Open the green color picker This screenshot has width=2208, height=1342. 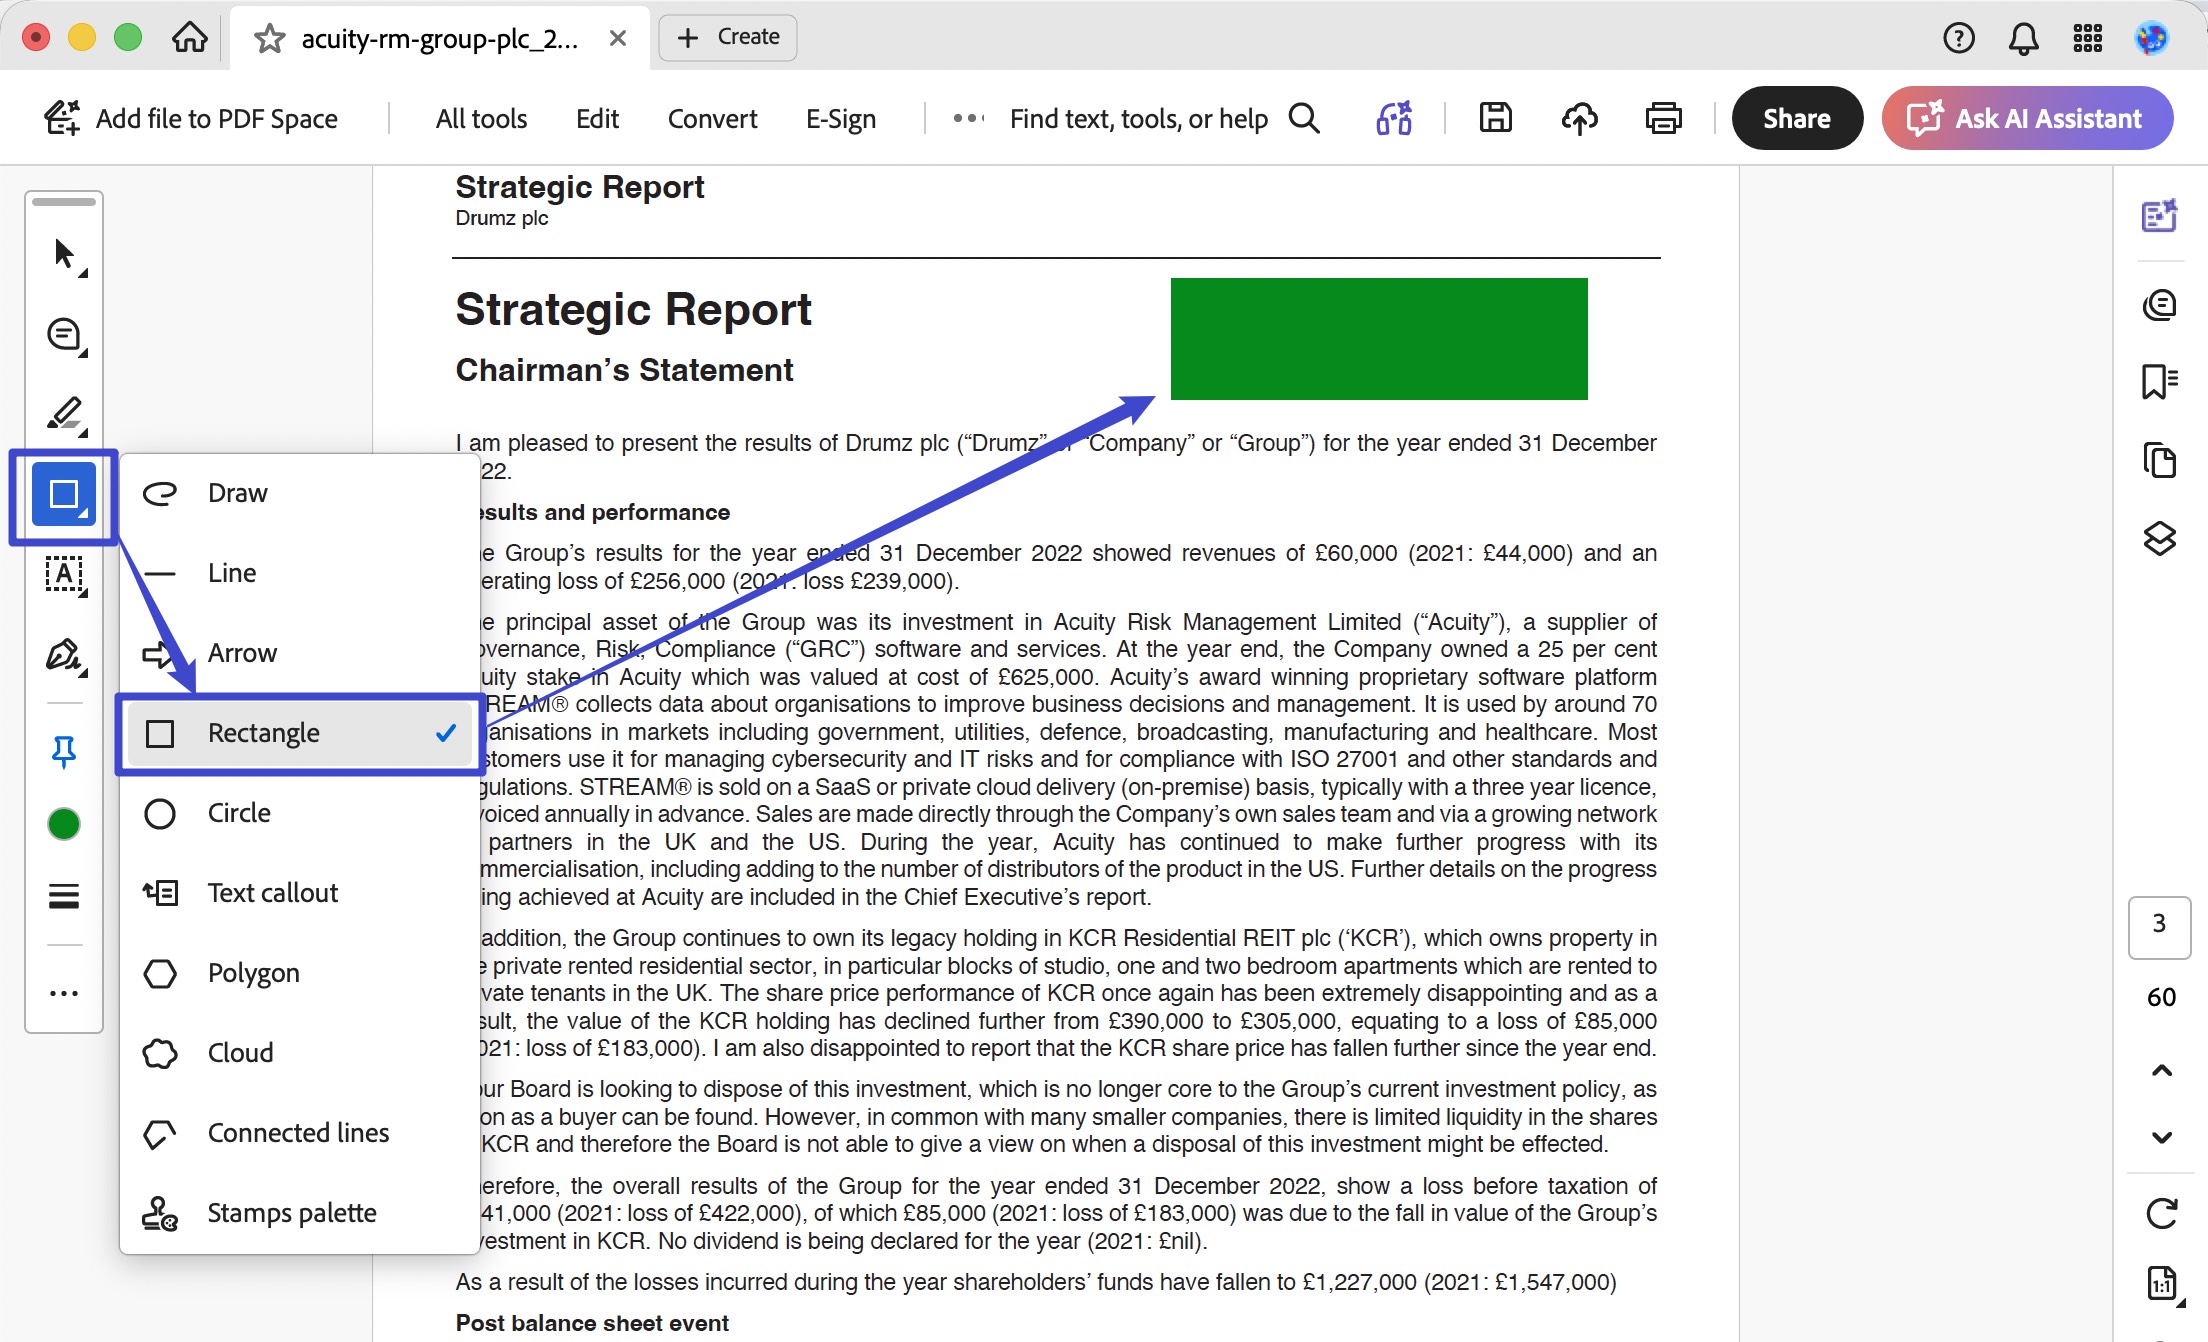point(64,824)
